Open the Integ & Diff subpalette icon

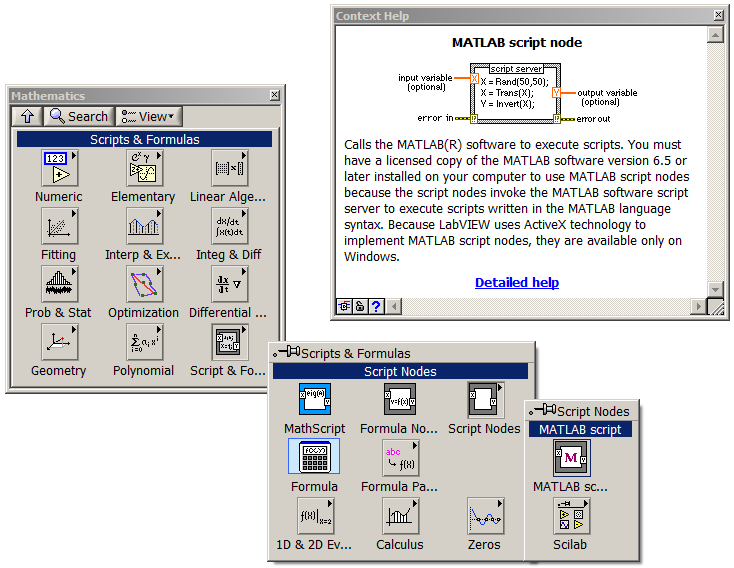pyautogui.click(x=229, y=226)
